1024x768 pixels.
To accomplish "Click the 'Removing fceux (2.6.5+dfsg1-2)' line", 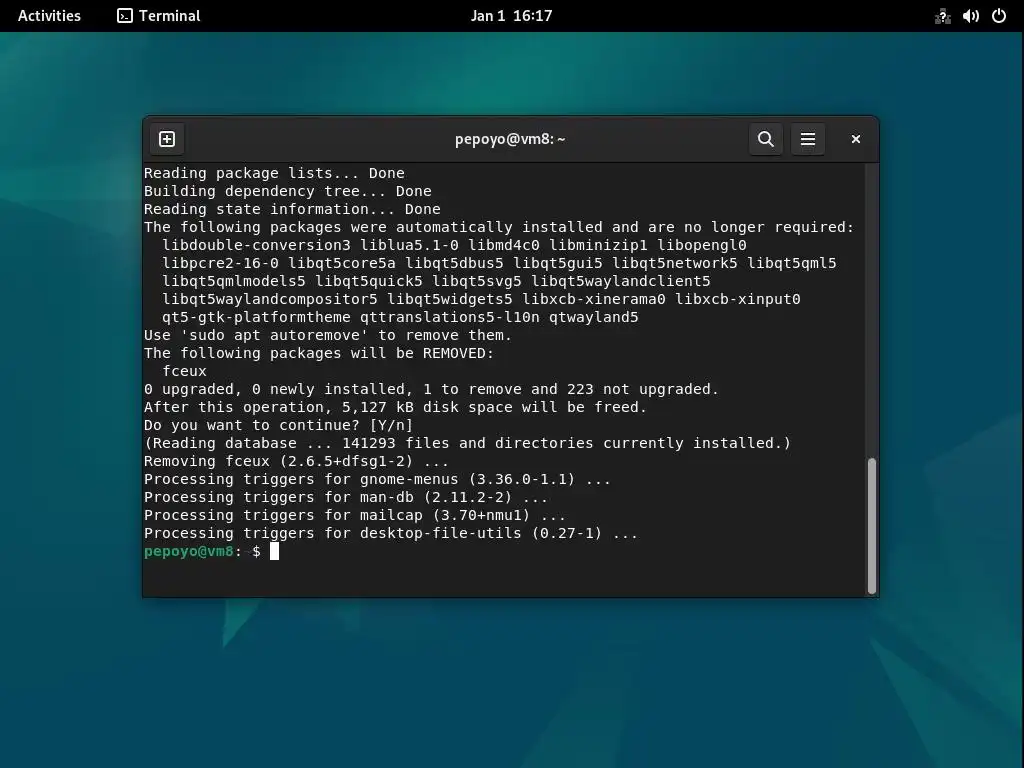I will [296, 461].
